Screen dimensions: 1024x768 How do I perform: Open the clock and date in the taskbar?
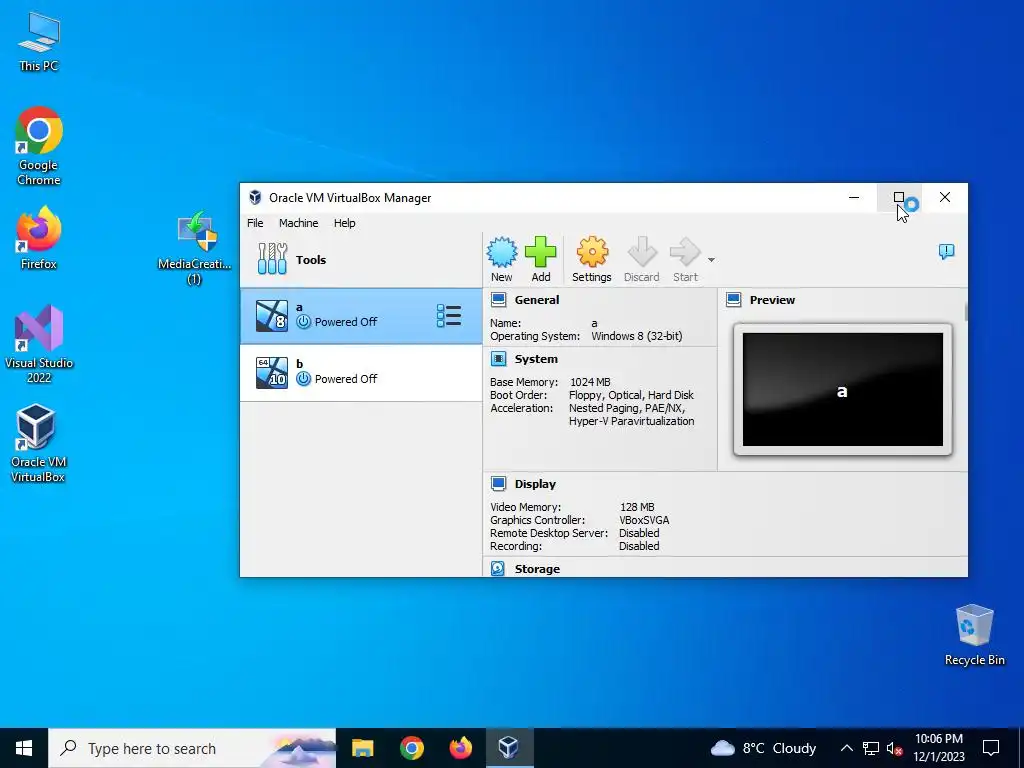[938, 748]
